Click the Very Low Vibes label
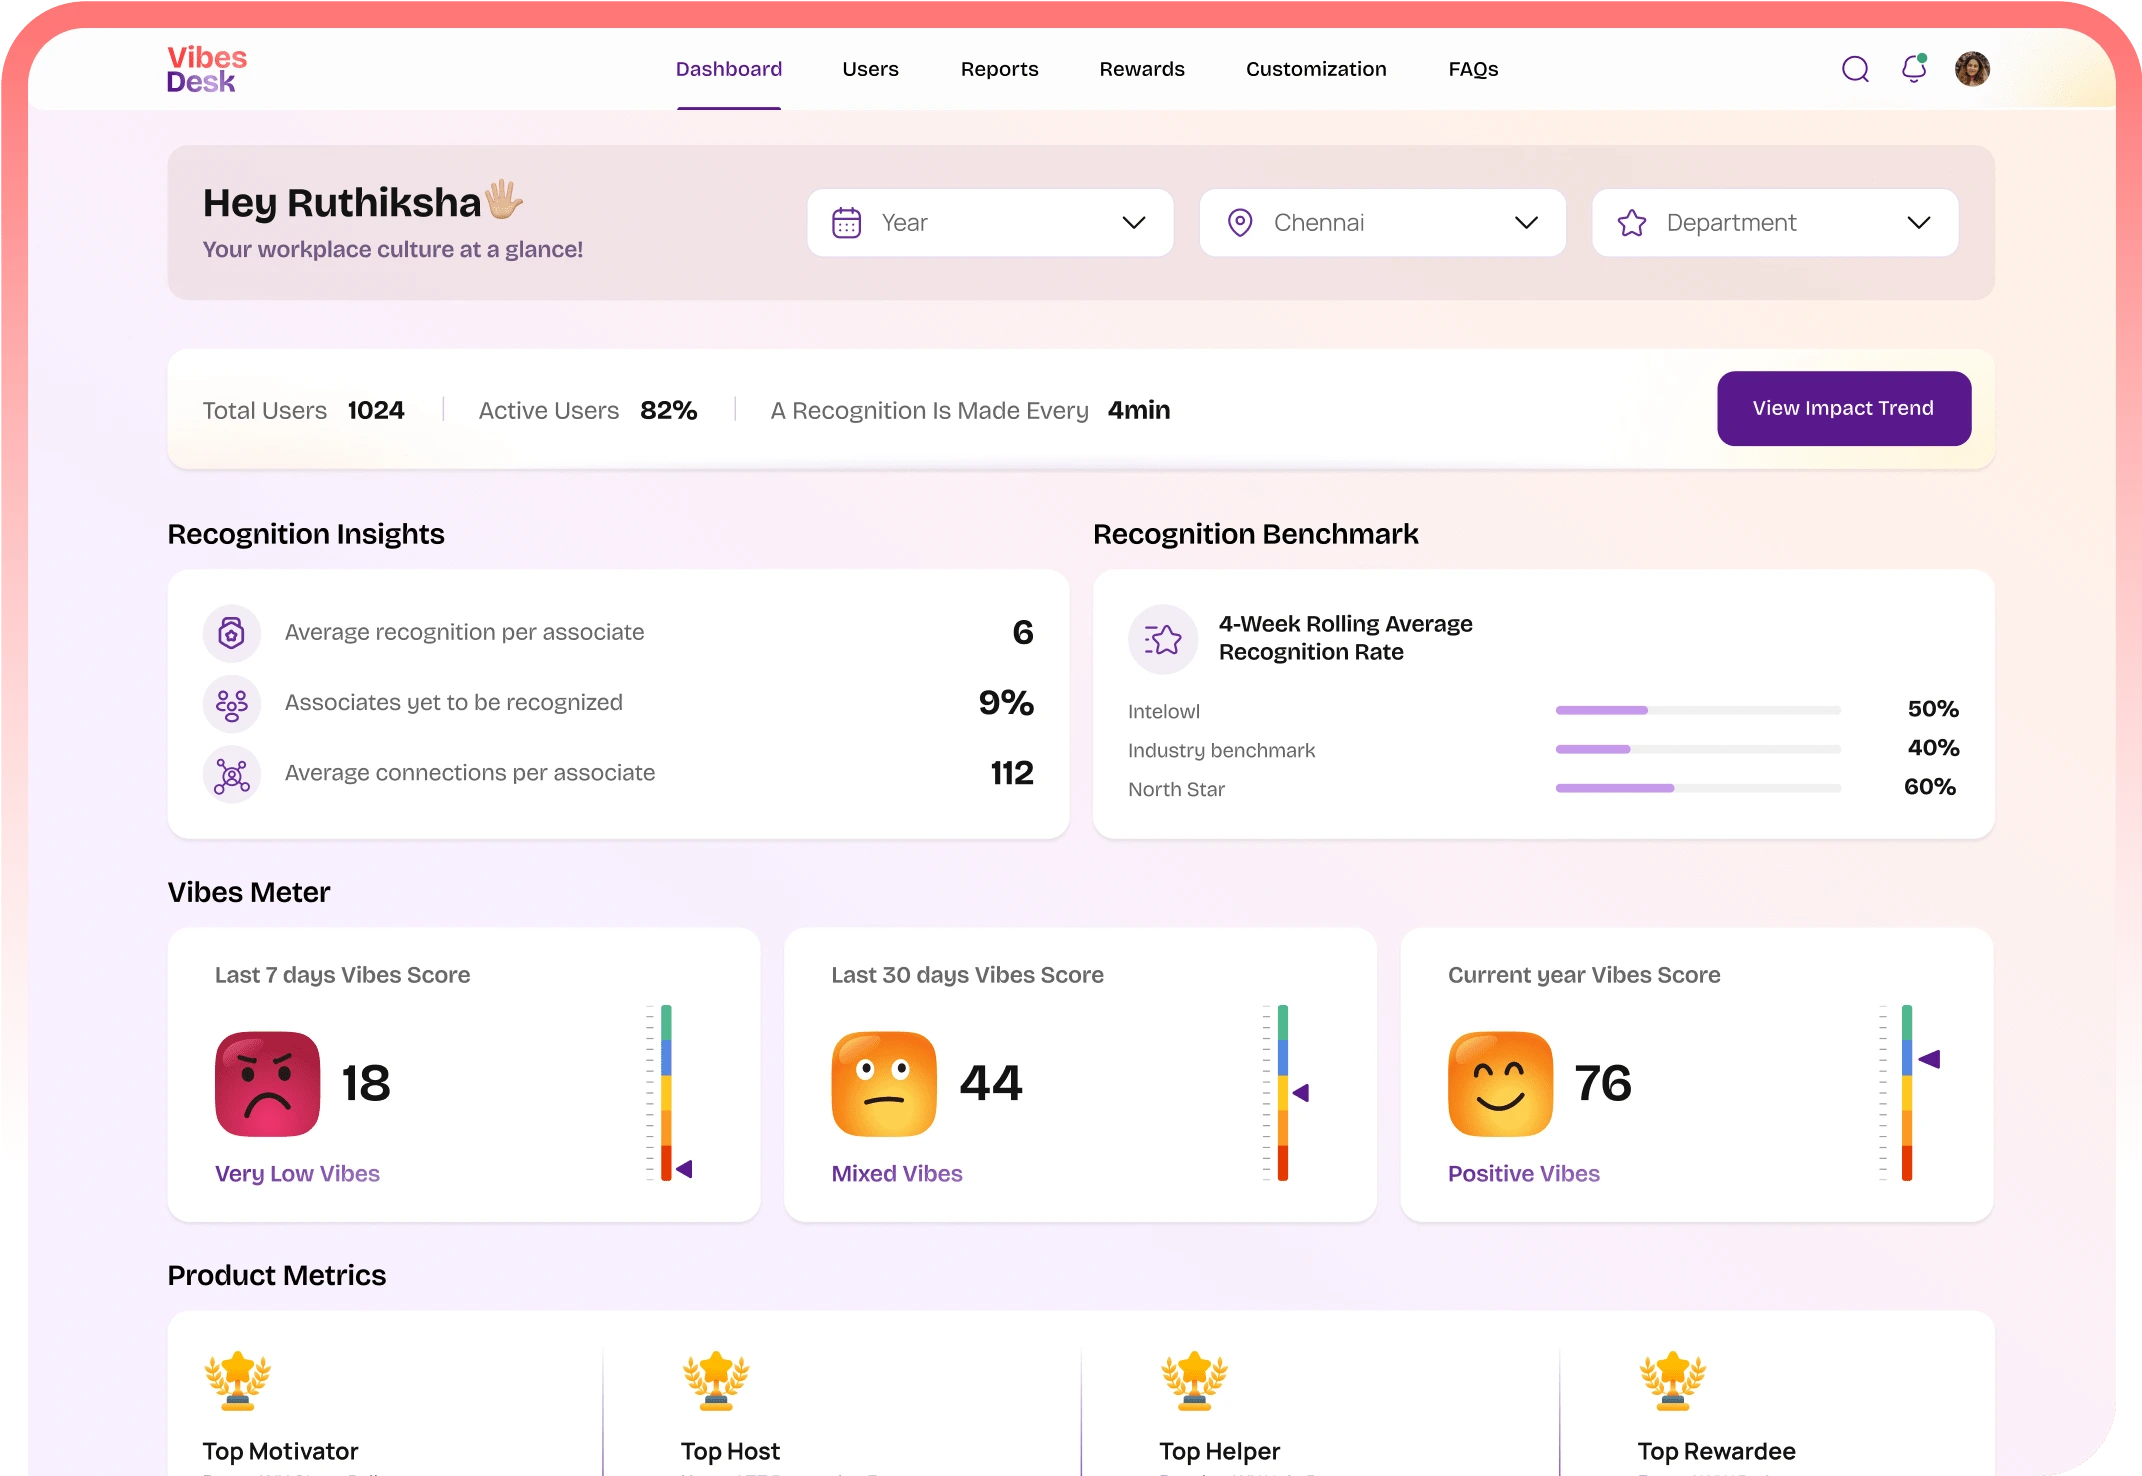The image size is (2142, 1476). coord(297,1174)
